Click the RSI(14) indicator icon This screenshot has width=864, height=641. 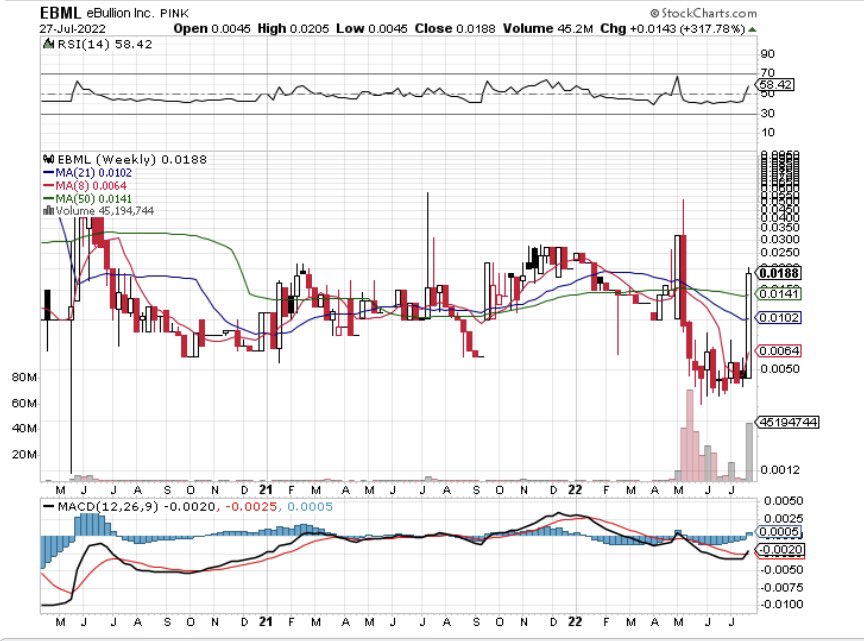pyautogui.click(x=49, y=44)
